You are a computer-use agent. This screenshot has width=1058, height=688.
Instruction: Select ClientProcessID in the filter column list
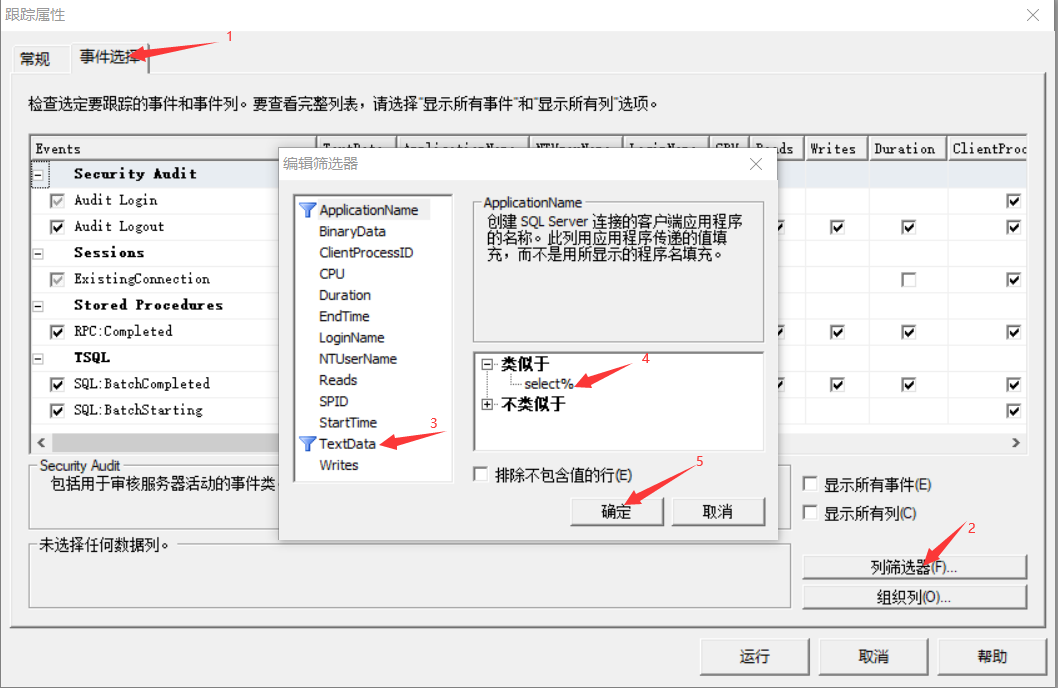point(366,253)
